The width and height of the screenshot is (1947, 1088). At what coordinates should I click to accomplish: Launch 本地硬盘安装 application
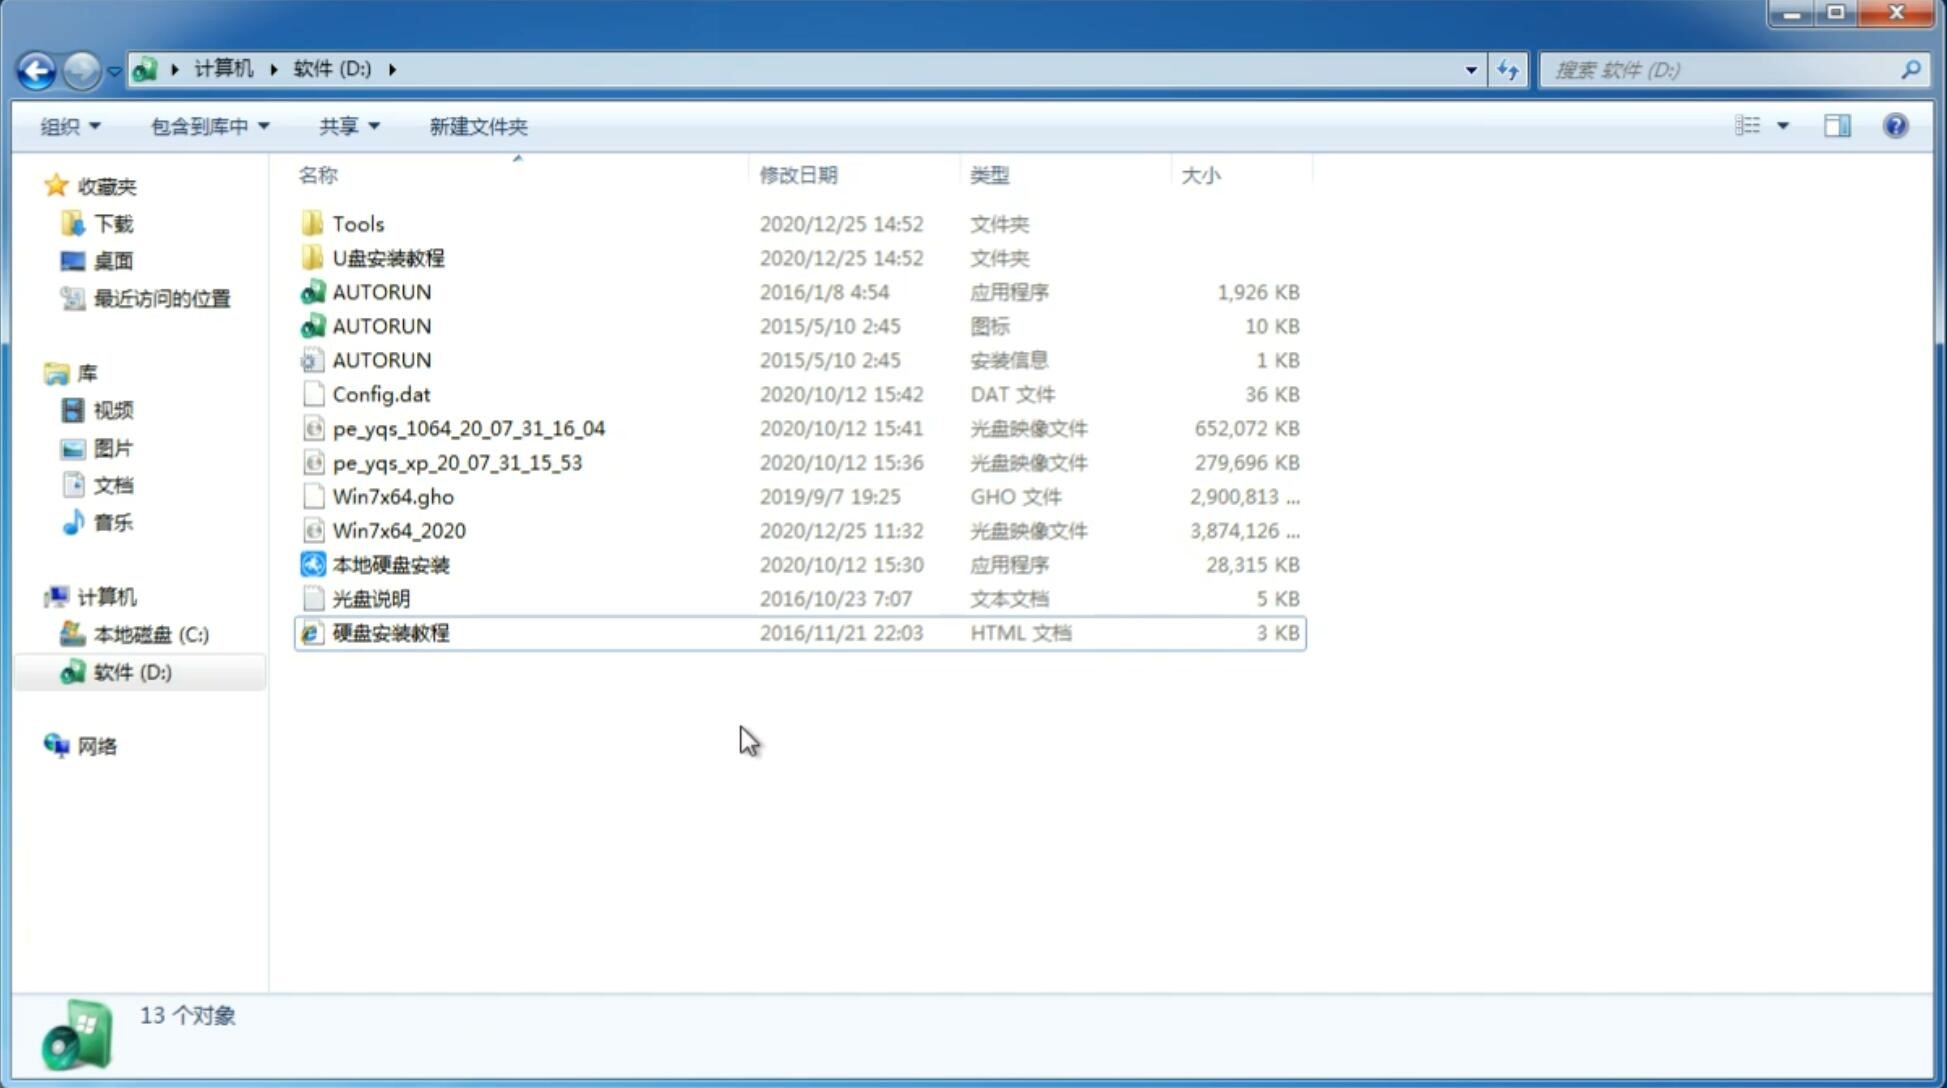389,564
